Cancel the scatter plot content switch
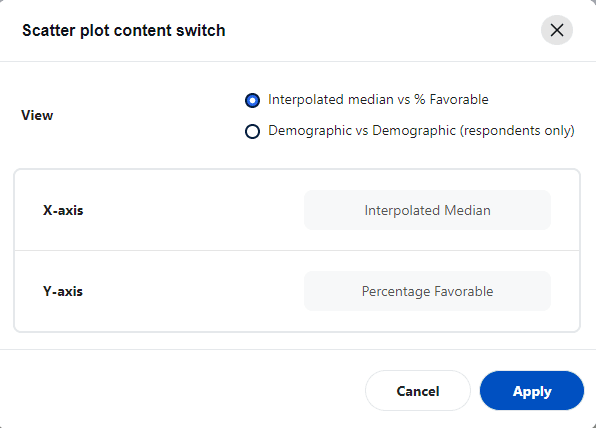 tap(418, 391)
